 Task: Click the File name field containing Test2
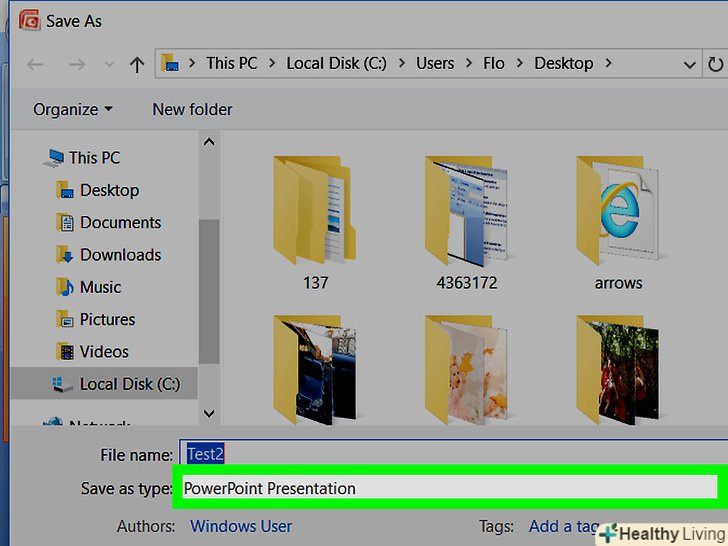click(454, 454)
